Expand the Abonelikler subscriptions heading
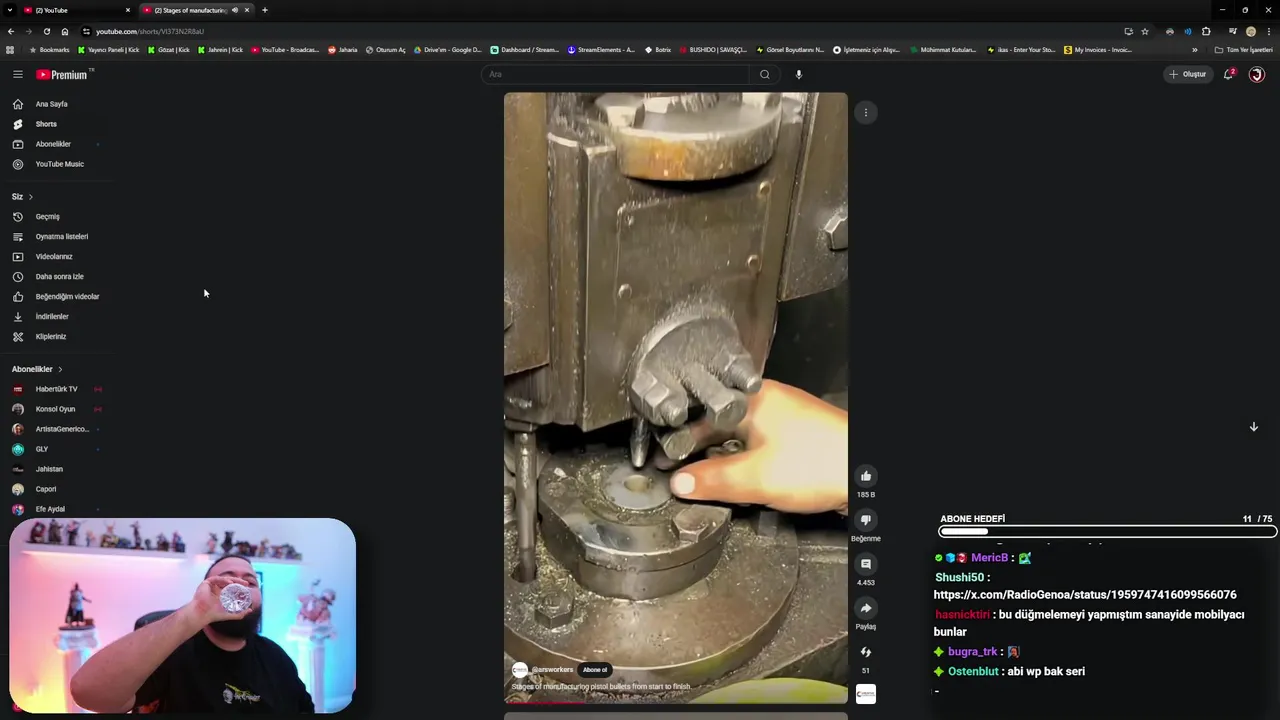The image size is (1280, 720). tap(37, 369)
